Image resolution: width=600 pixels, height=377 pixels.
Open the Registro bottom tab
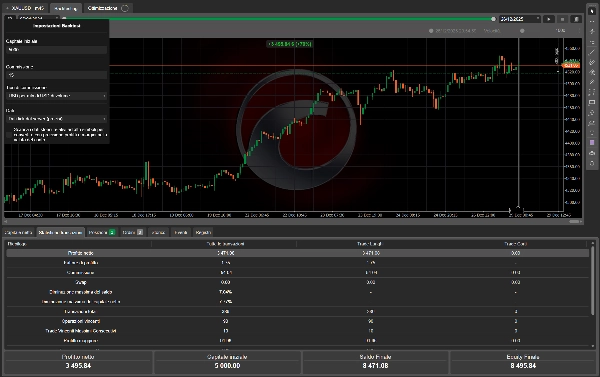(203, 232)
